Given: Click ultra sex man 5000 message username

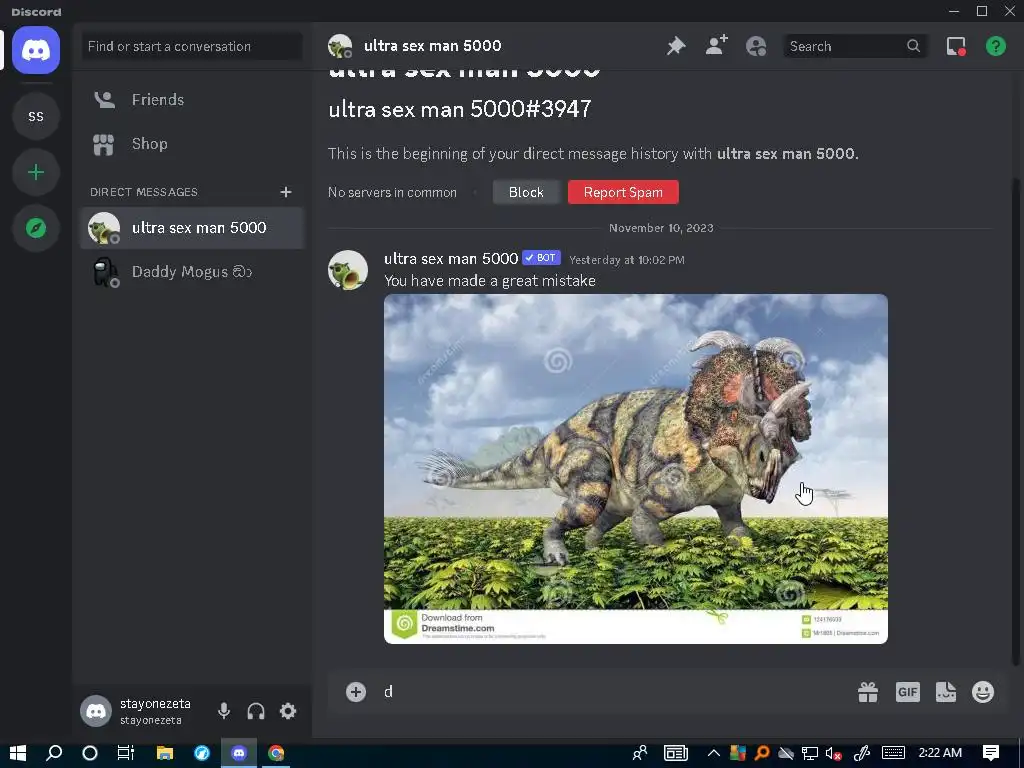Looking at the screenshot, I should pos(451,259).
